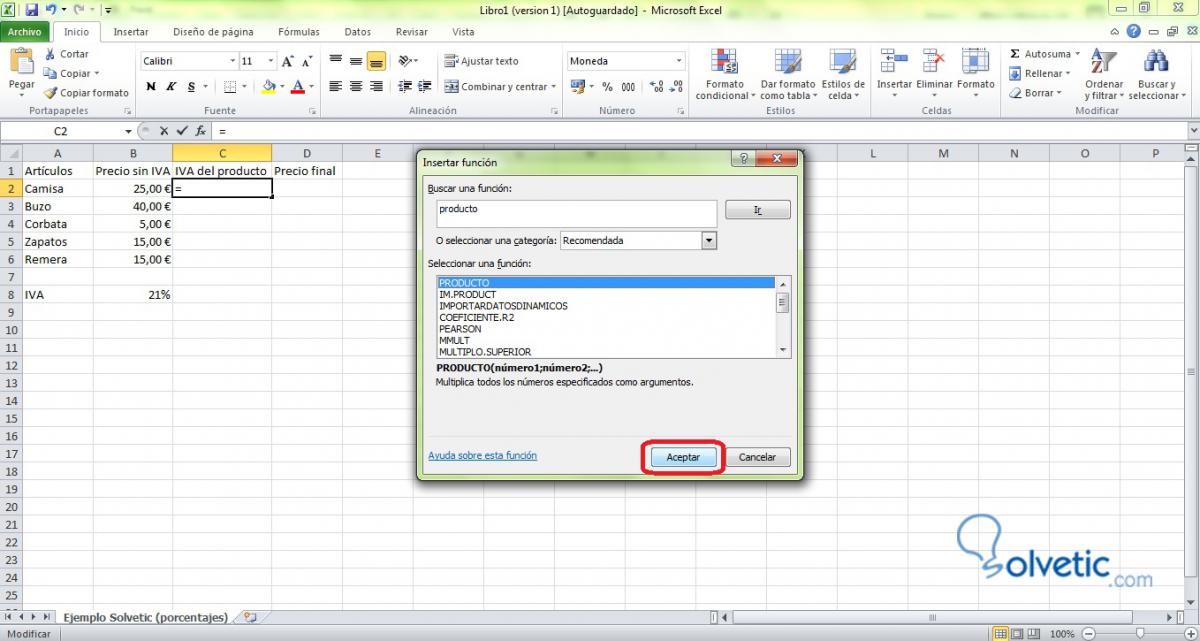Click the Save icon in quick access toolbar
Viewport: 1200px width, 641px height.
tap(31, 10)
